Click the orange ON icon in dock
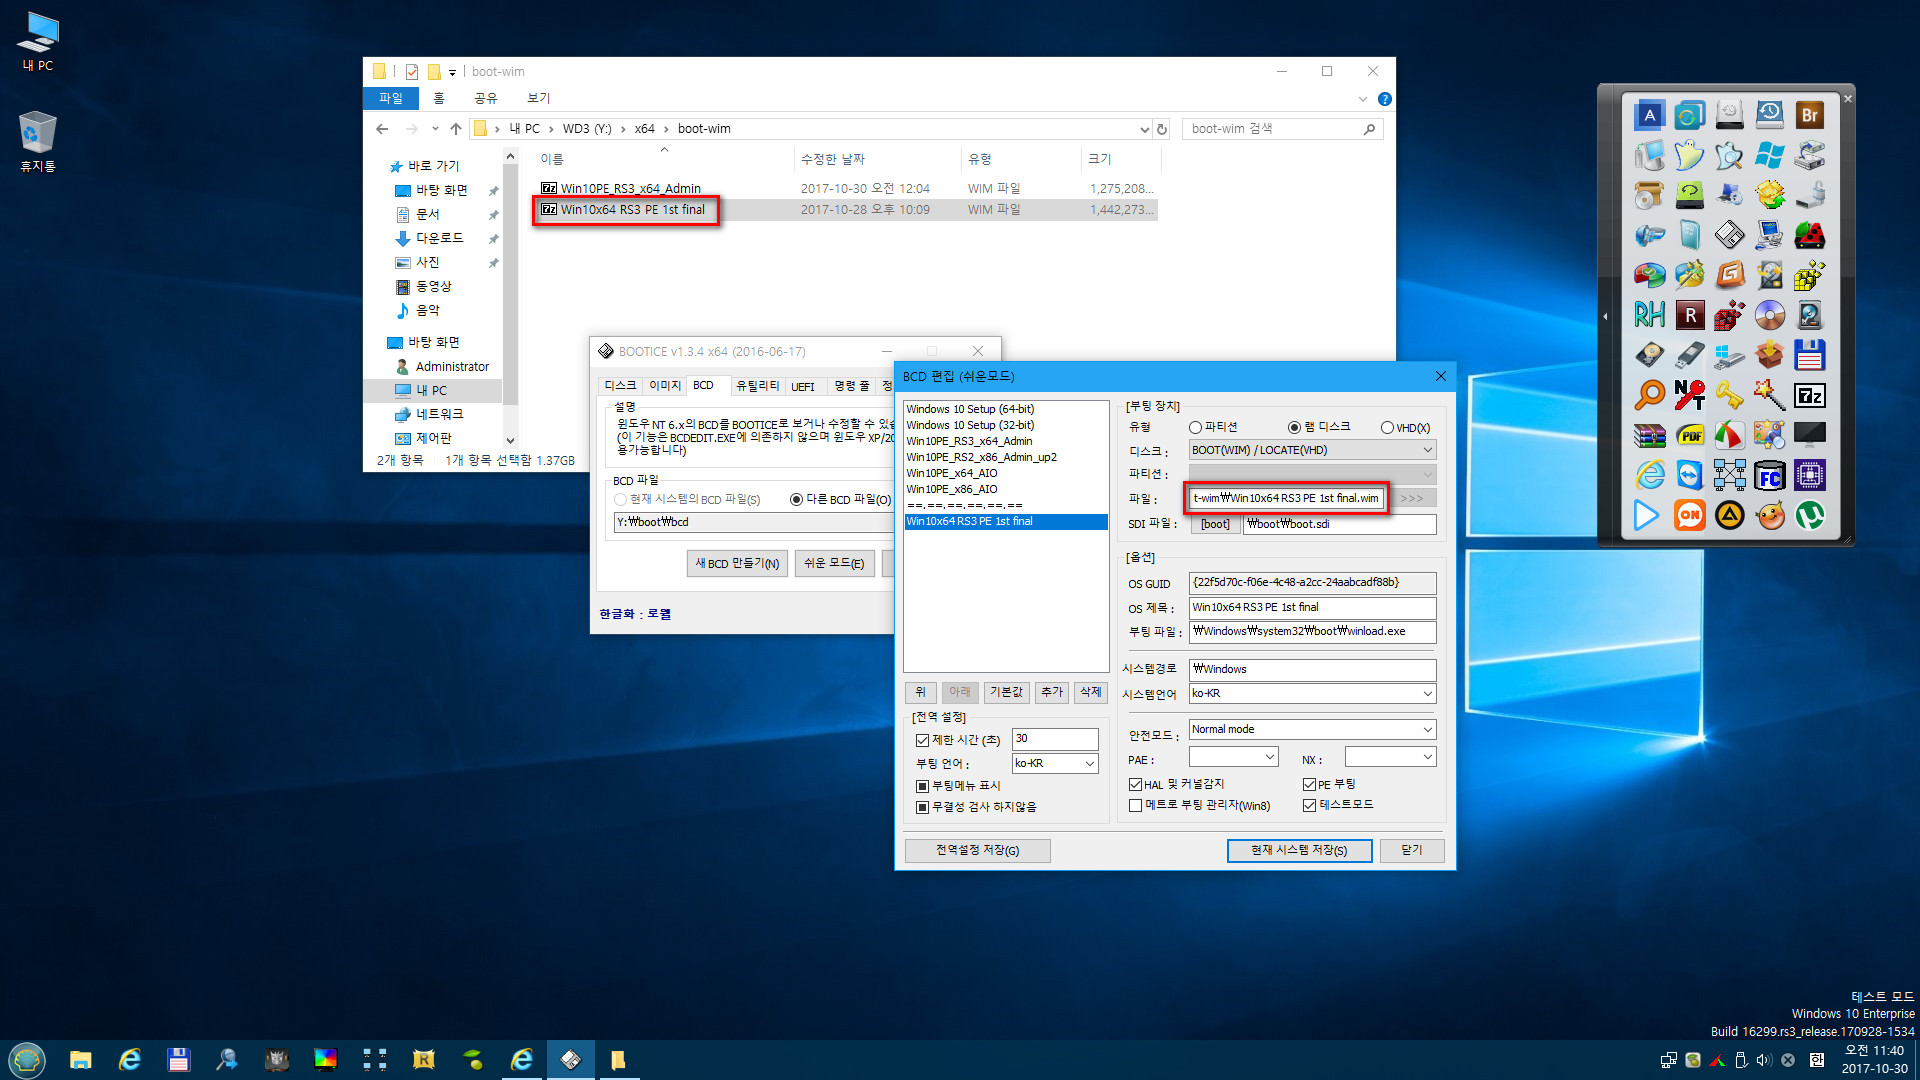Image resolution: width=1920 pixels, height=1080 pixels. click(x=1689, y=515)
